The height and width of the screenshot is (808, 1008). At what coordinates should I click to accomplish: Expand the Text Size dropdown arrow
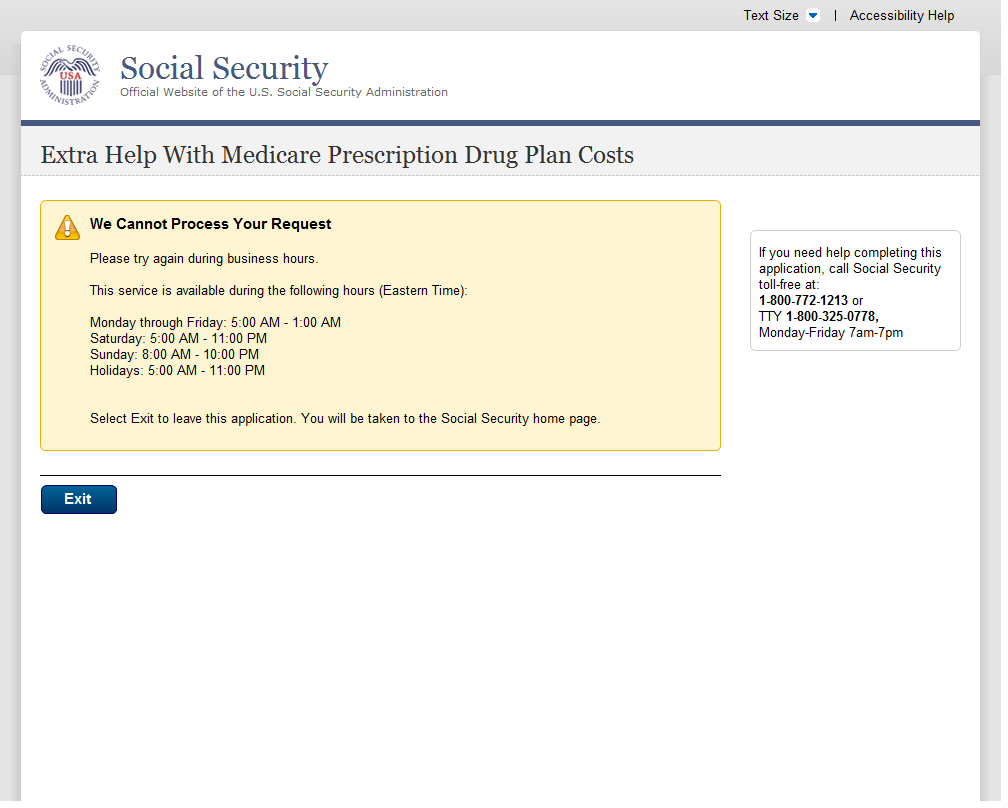[x=812, y=16]
